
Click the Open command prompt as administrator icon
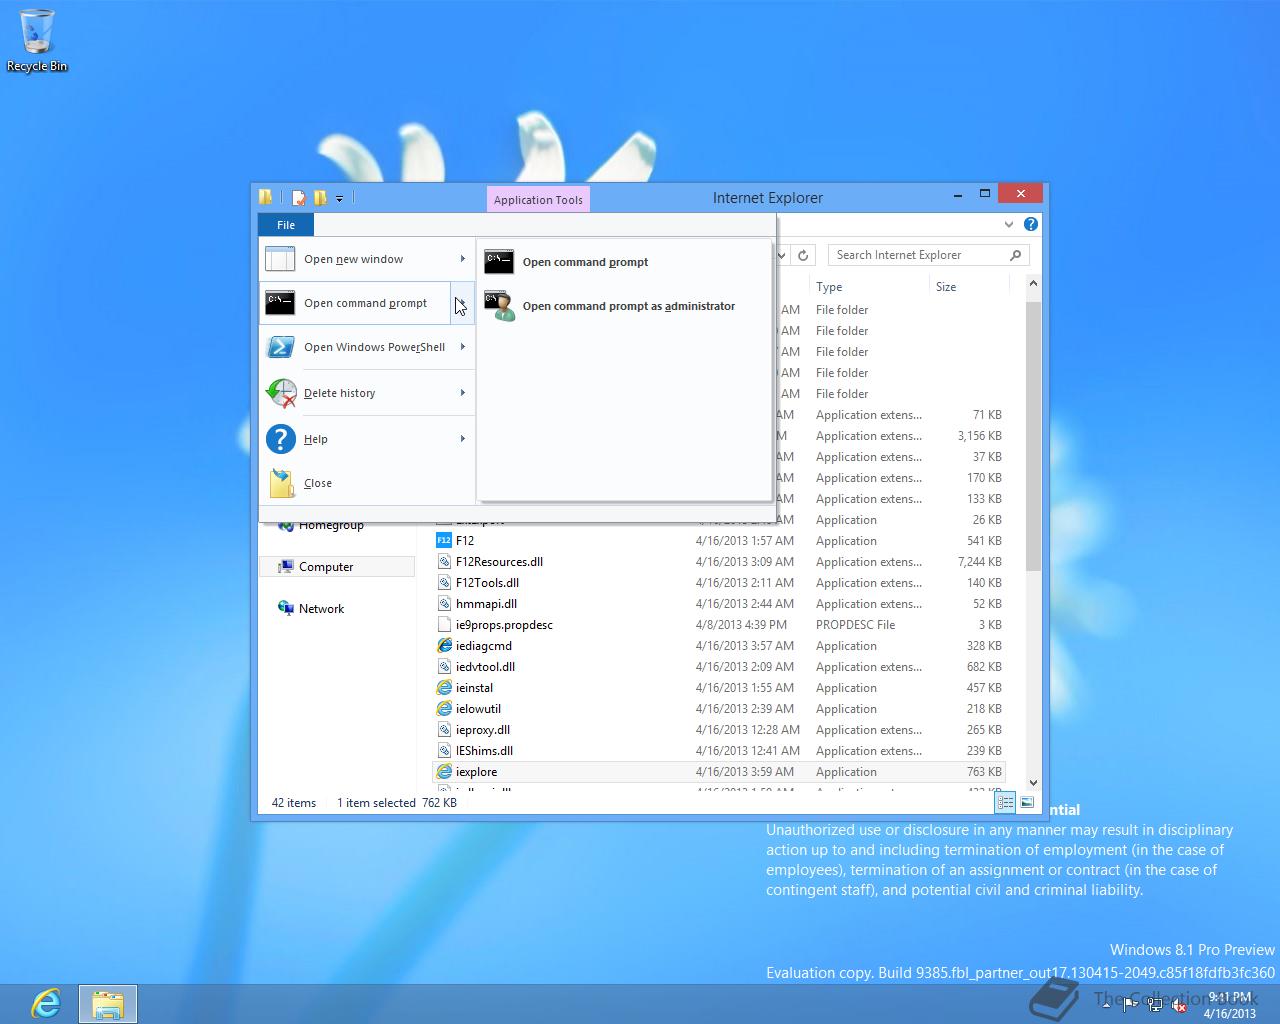coord(499,306)
